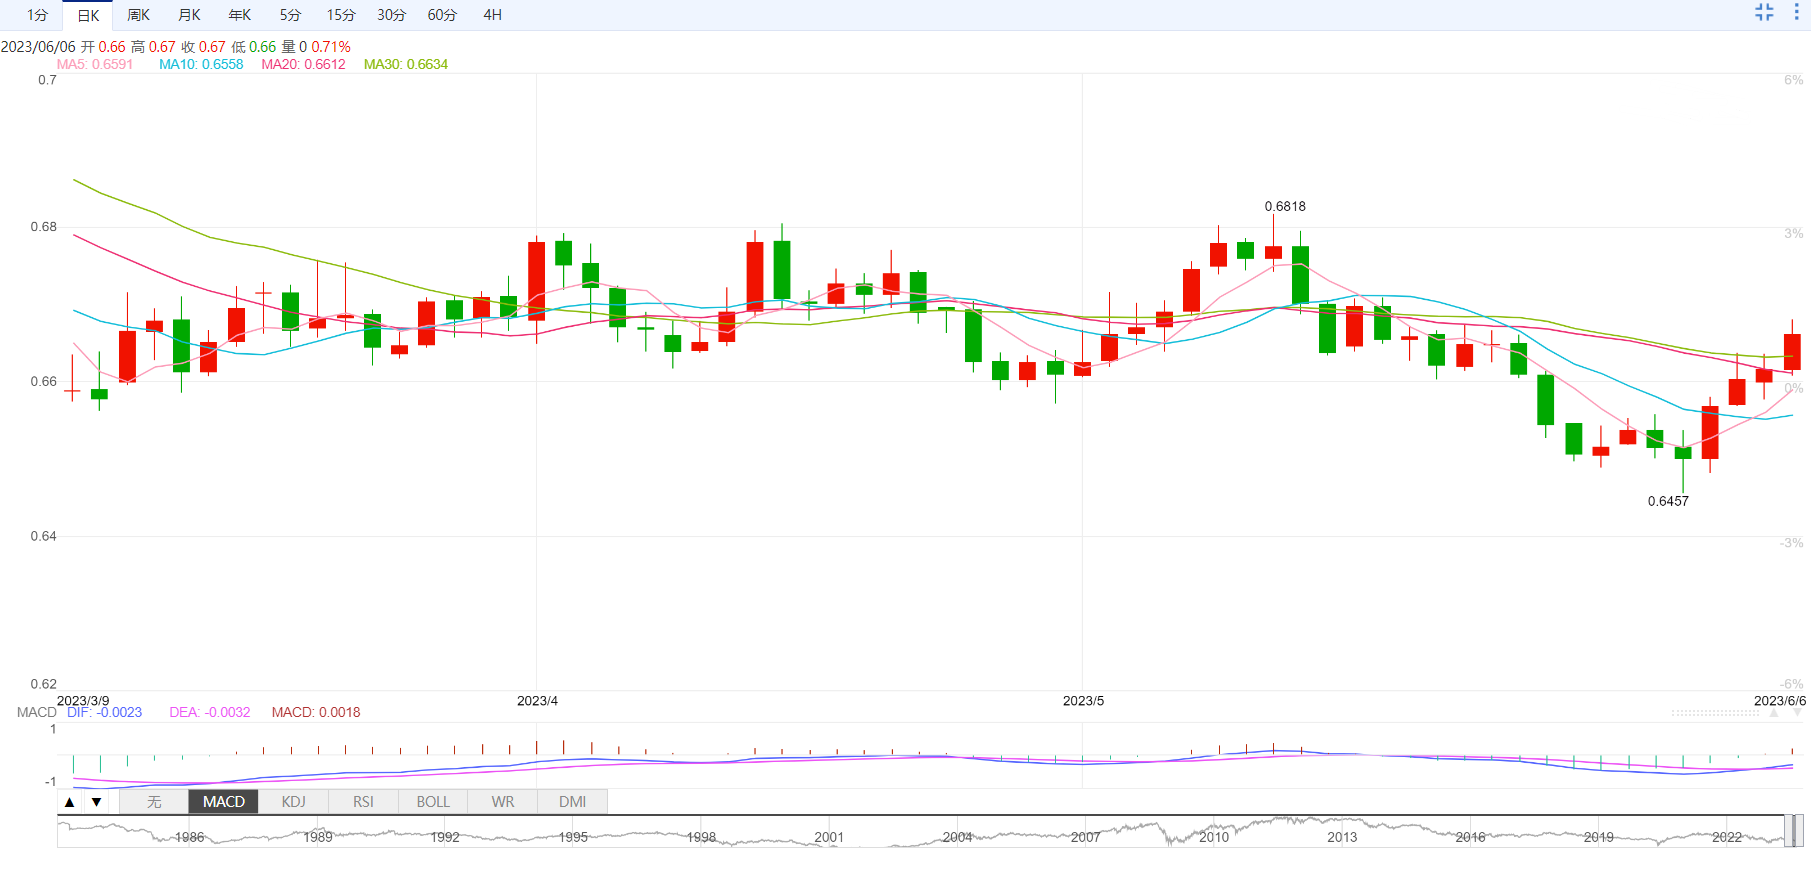
Task: Select the 年K yearly chart tab
Action: (240, 15)
